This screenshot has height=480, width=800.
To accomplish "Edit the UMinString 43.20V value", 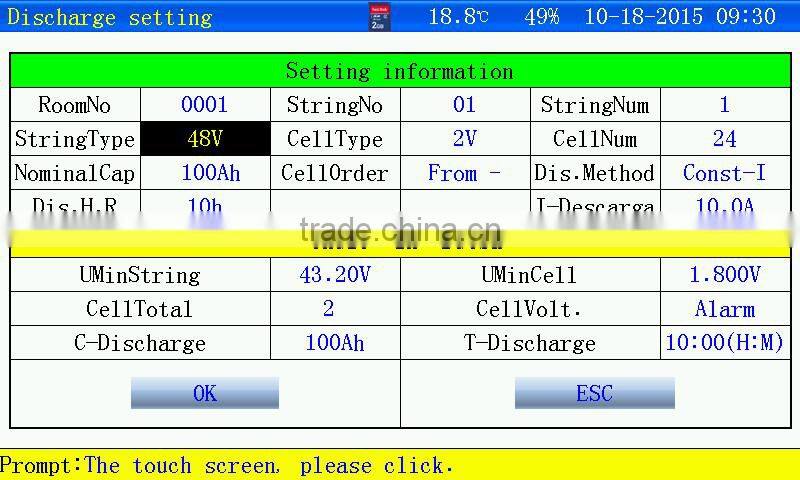I will click(335, 275).
